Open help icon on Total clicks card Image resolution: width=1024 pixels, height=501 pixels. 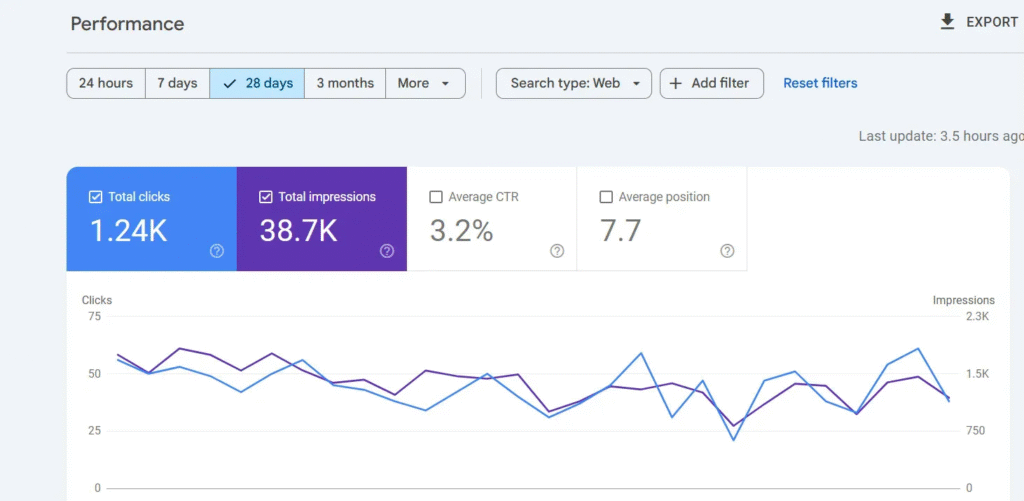pos(217,251)
